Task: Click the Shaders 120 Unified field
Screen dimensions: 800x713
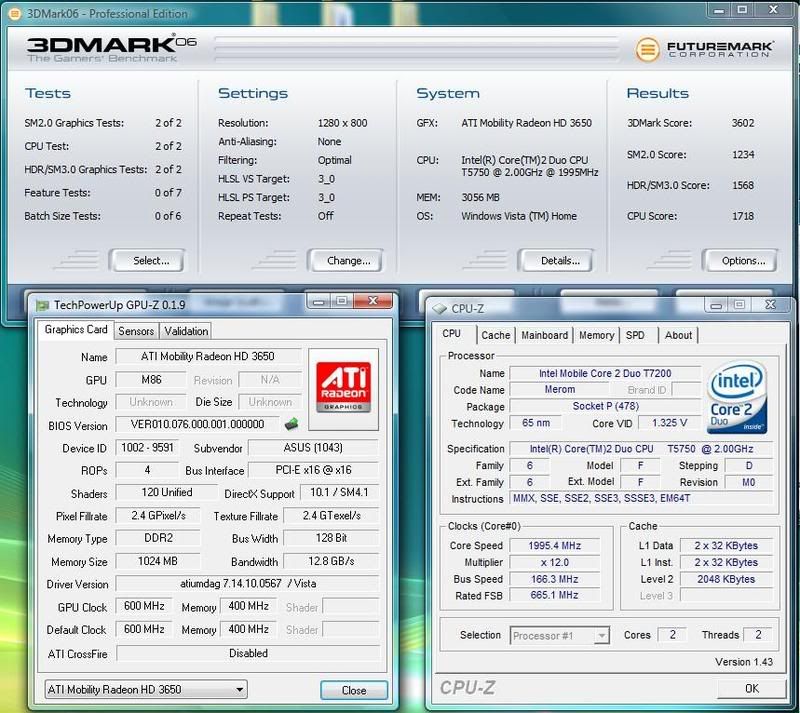Action: [167, 492]
